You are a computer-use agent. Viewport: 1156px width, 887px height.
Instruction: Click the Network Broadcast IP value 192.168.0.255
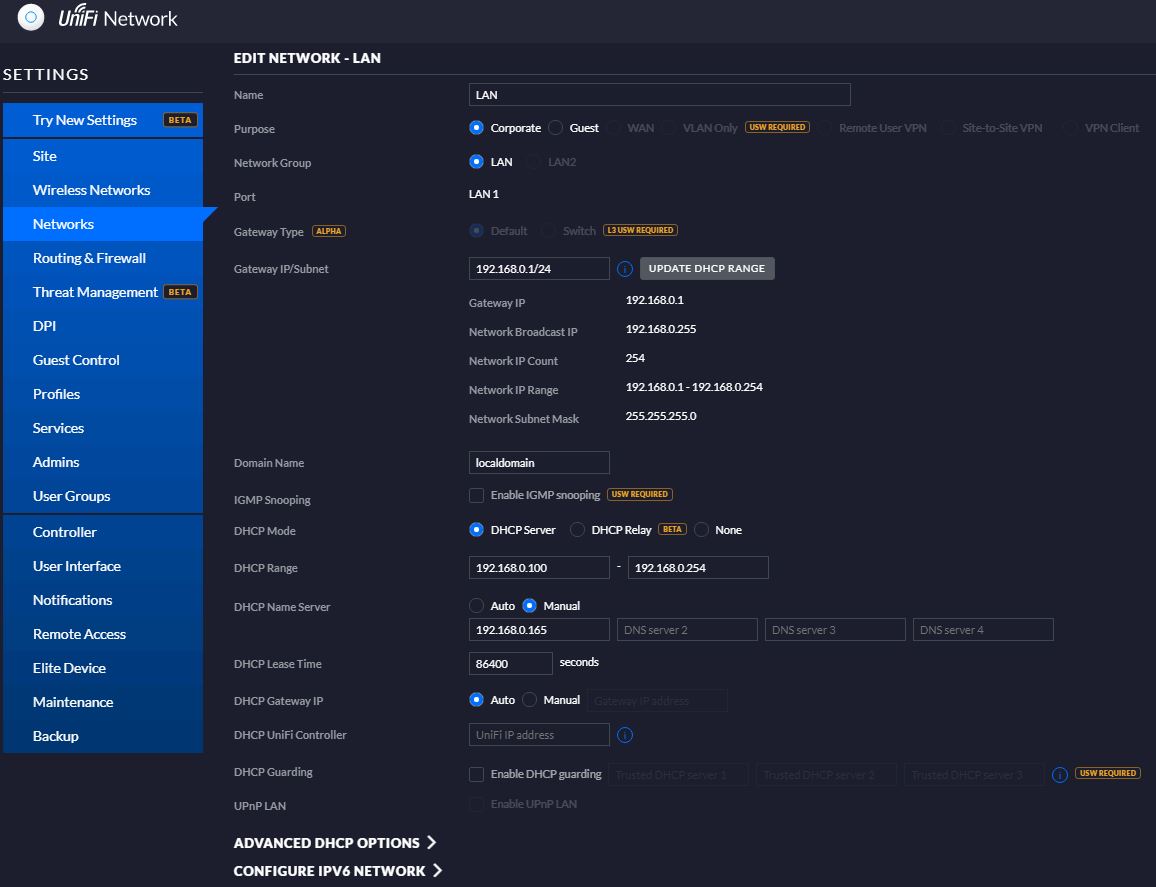(x=661, y=329)
